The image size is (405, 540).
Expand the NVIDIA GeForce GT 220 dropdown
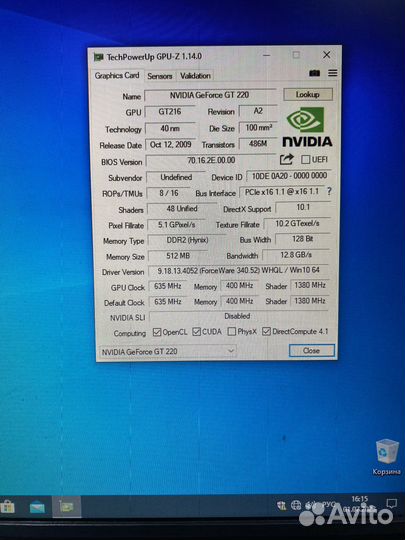[168, 351]
